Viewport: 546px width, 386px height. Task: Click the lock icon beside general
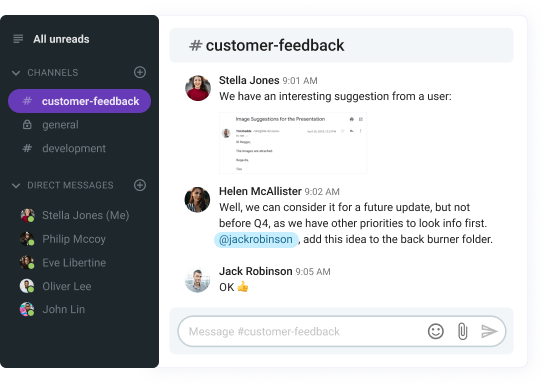(27, 124)
